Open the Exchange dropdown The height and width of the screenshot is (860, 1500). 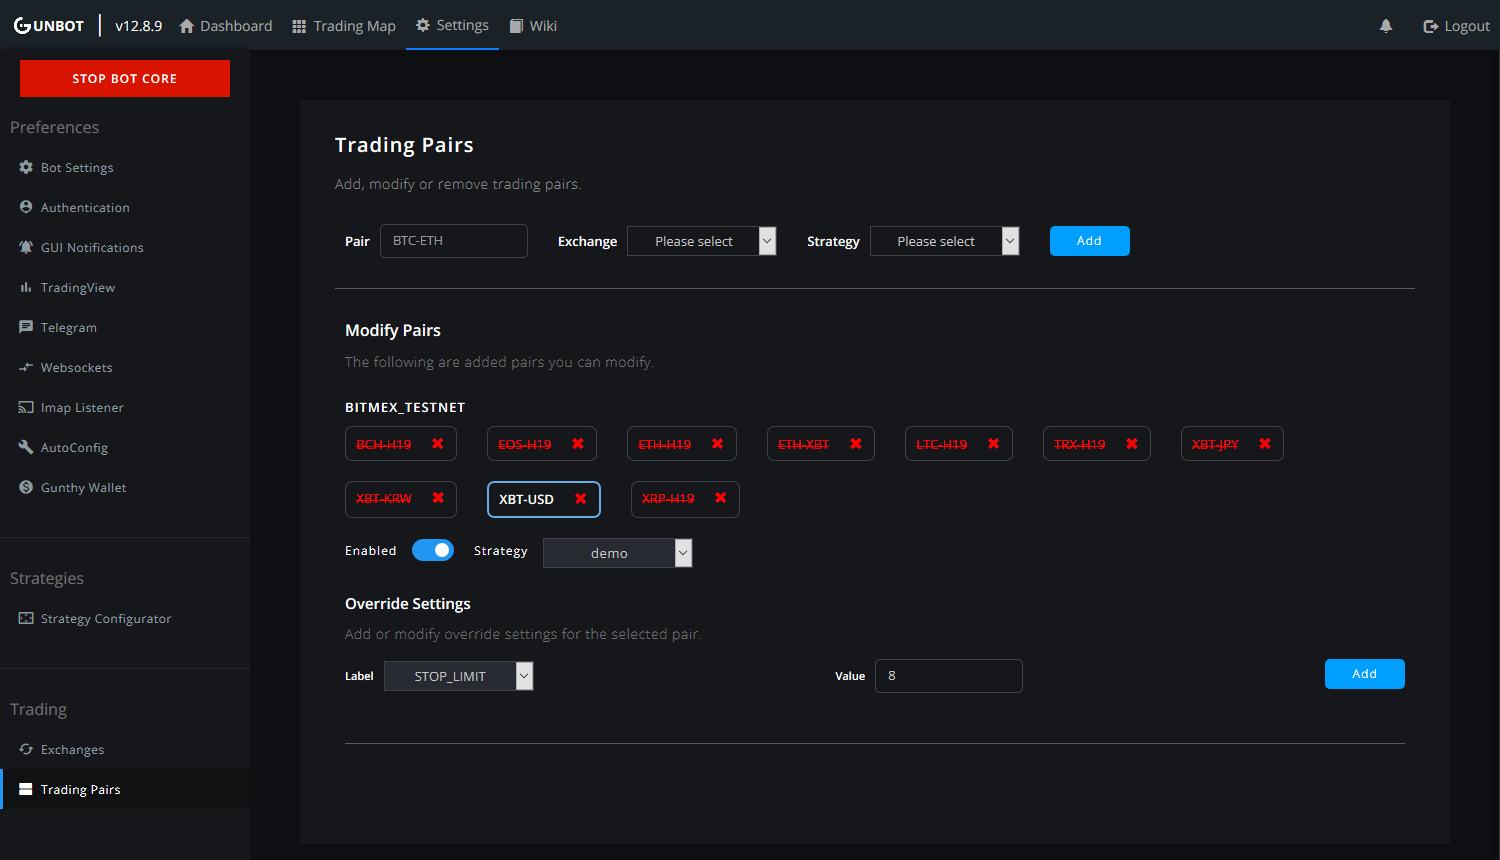[702, 241]
